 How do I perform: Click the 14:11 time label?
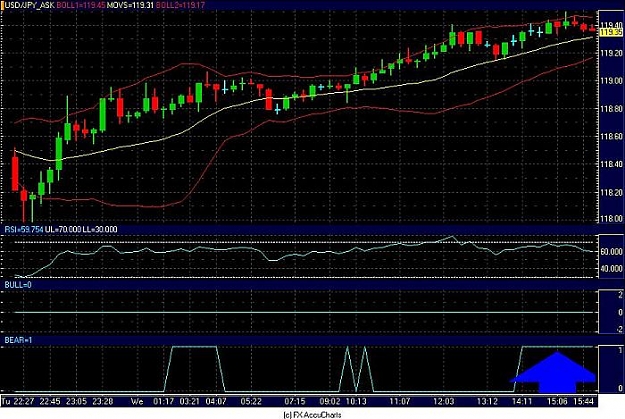click(522, 401)
